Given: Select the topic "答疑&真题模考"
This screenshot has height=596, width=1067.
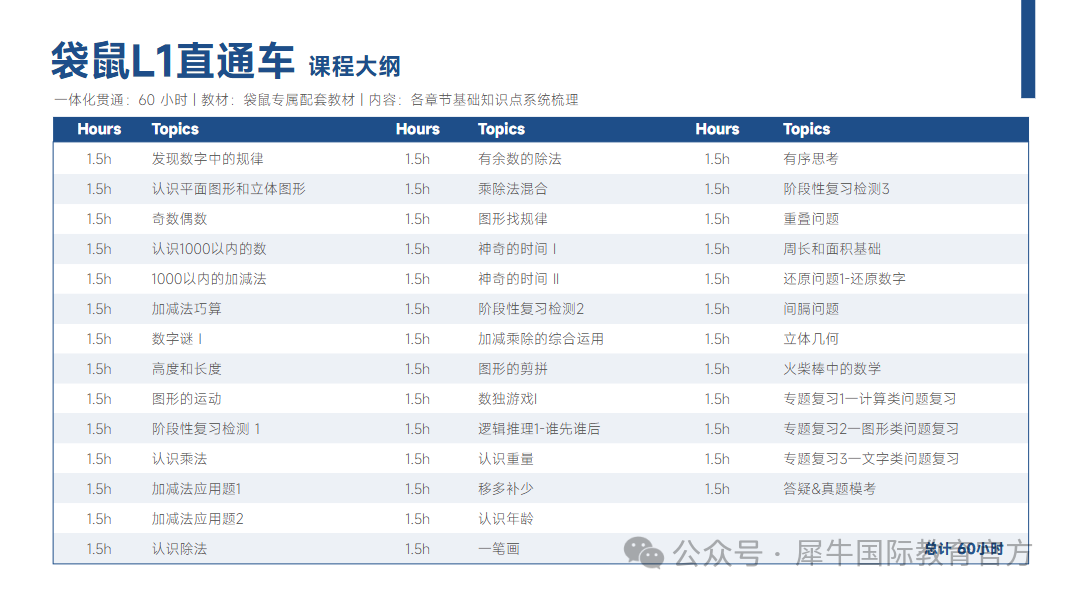Looking at the screenshot, I should (x=830, y=489).
